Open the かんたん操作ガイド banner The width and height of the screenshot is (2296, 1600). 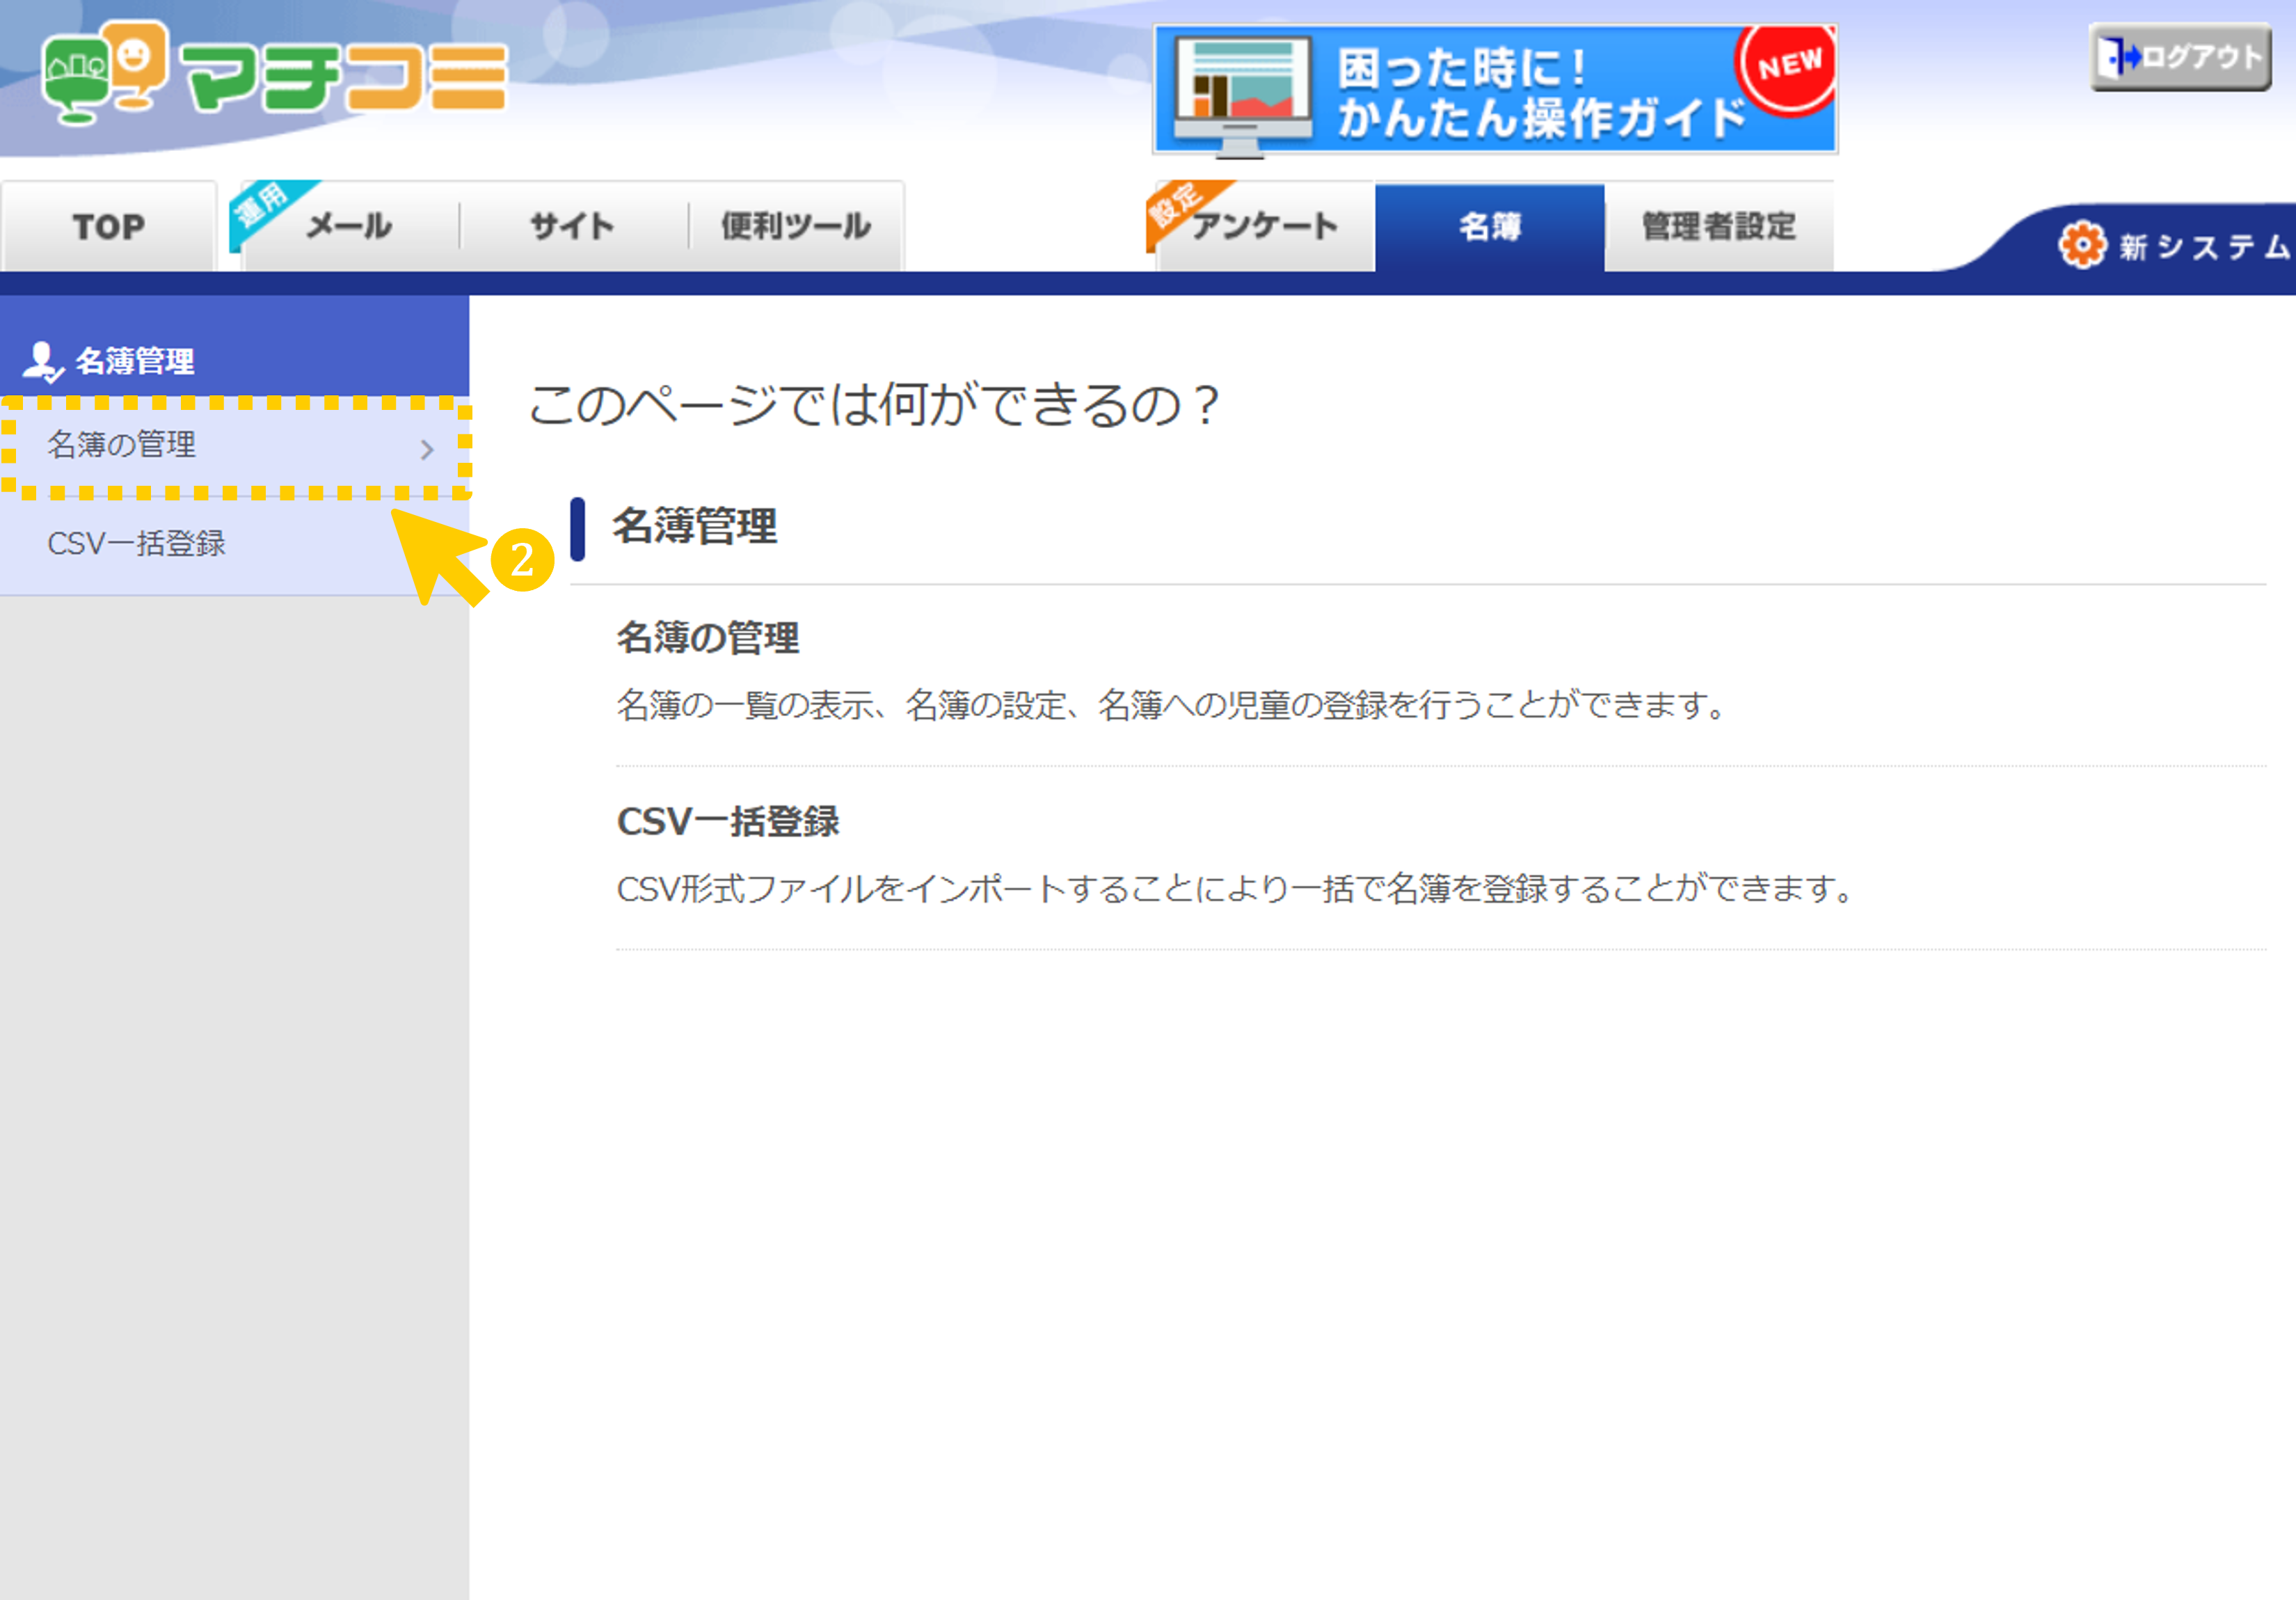(1495, 91)
